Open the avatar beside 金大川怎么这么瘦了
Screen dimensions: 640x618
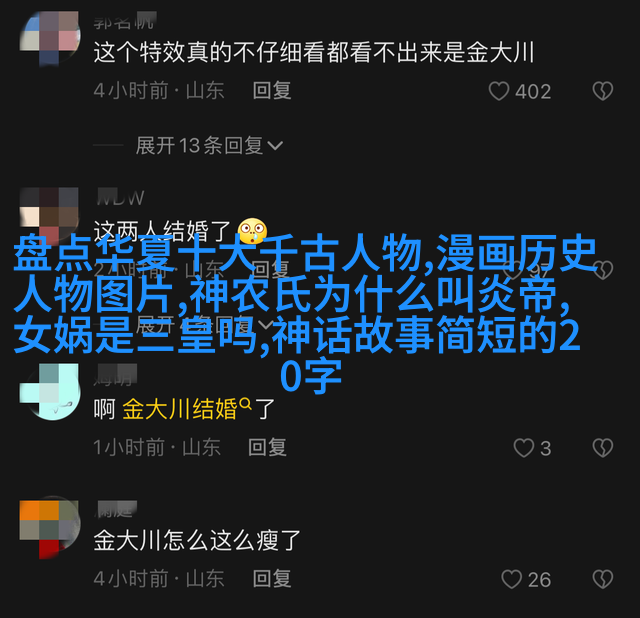pyautogui.click(x=50, y=527)
